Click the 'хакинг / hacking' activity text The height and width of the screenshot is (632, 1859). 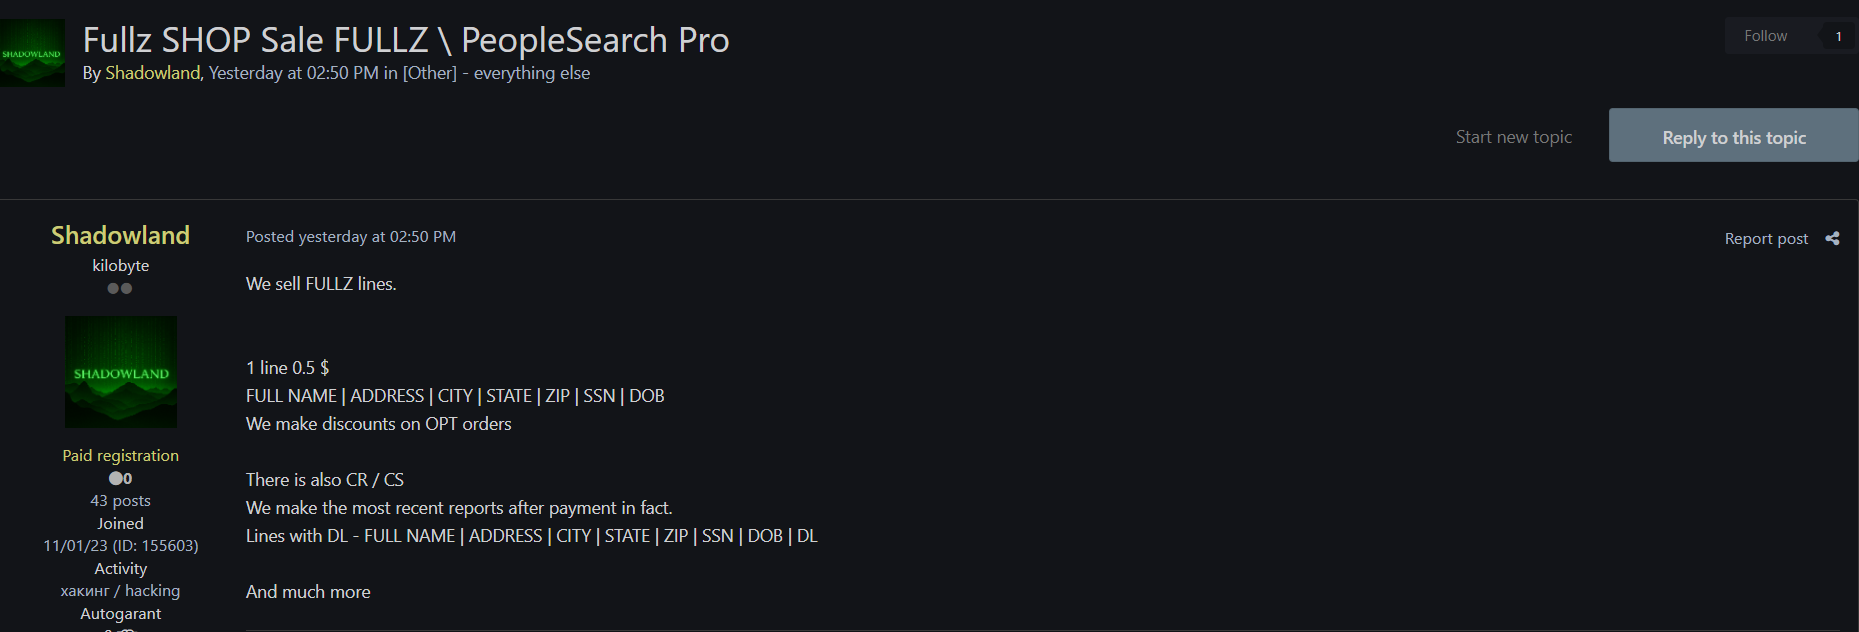(x=121, y=591)
